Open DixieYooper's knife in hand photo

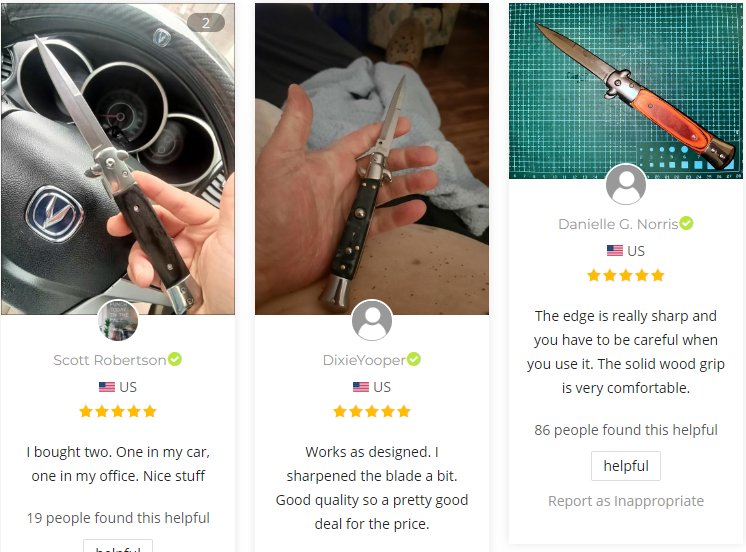[372, 159]
